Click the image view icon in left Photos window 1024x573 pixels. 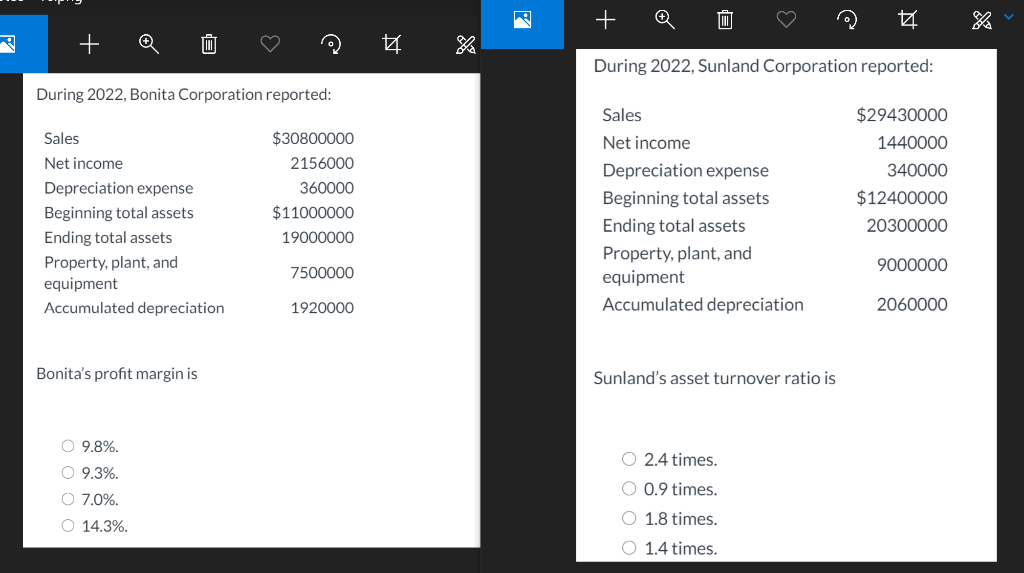[x=8, y=44]
